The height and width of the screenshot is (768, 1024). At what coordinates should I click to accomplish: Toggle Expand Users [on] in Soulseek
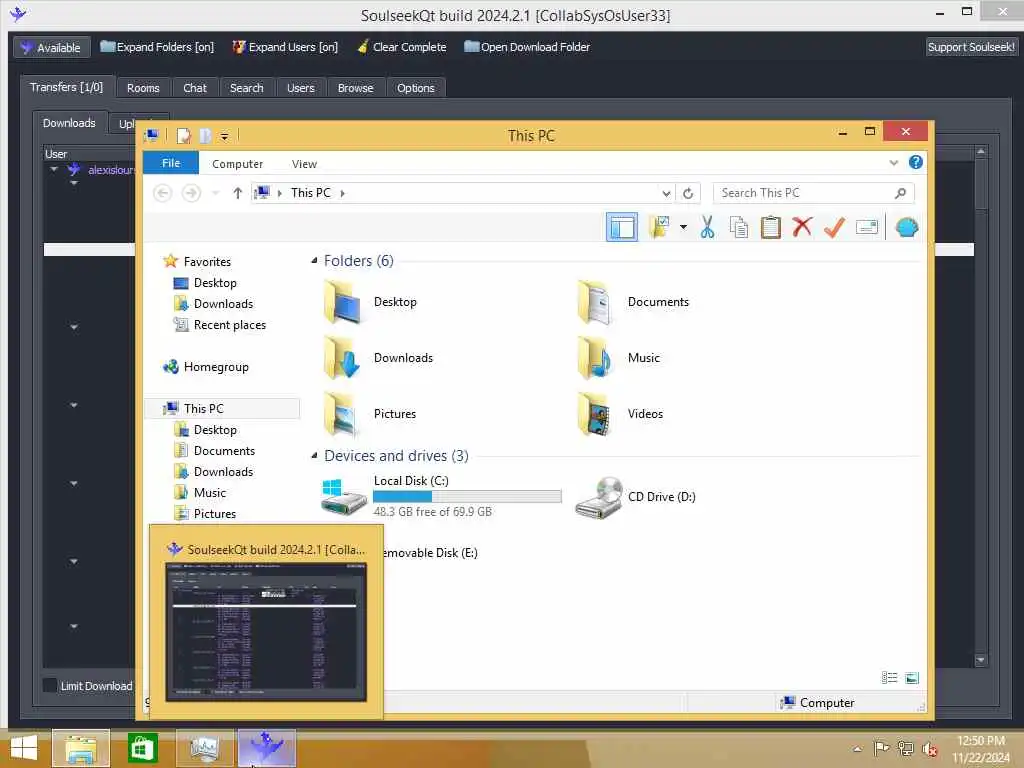coord(285,47)
